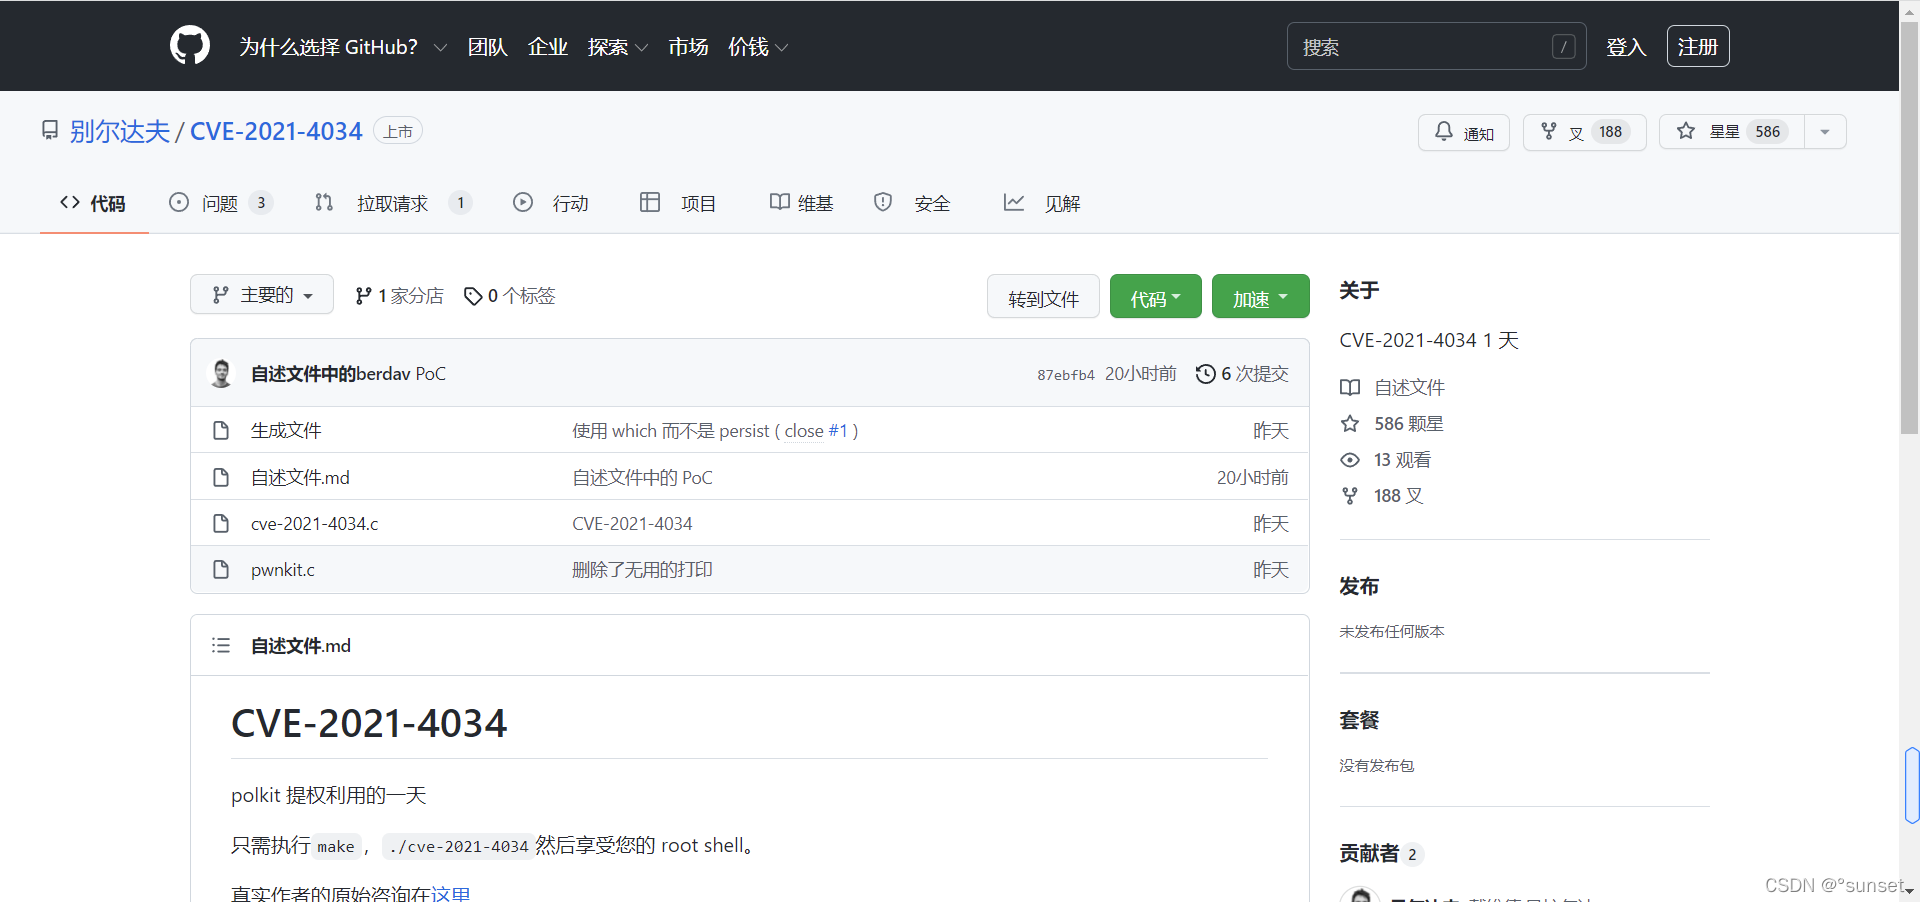
Task: Click the branch icon beside 1 家分店
Action: click(x=364, y=296)
